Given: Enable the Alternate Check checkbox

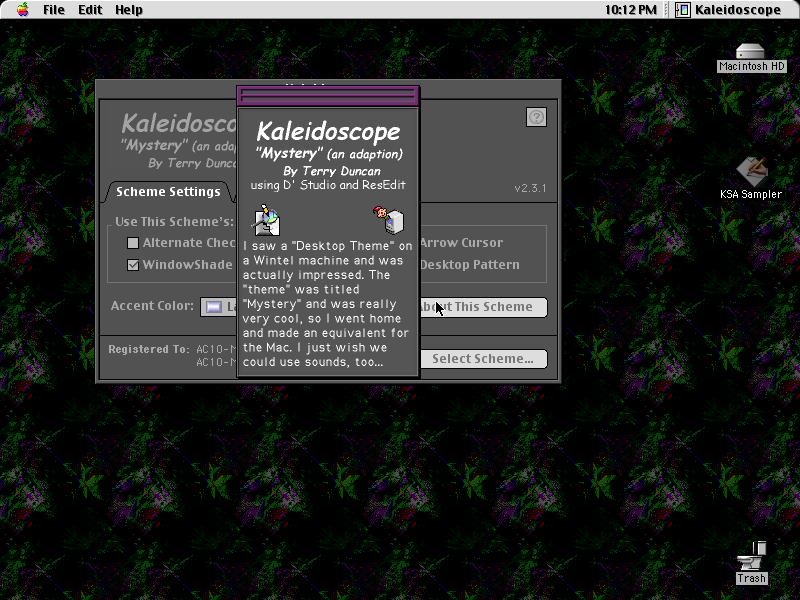Looking at the screenshot, I should (133, 243).
